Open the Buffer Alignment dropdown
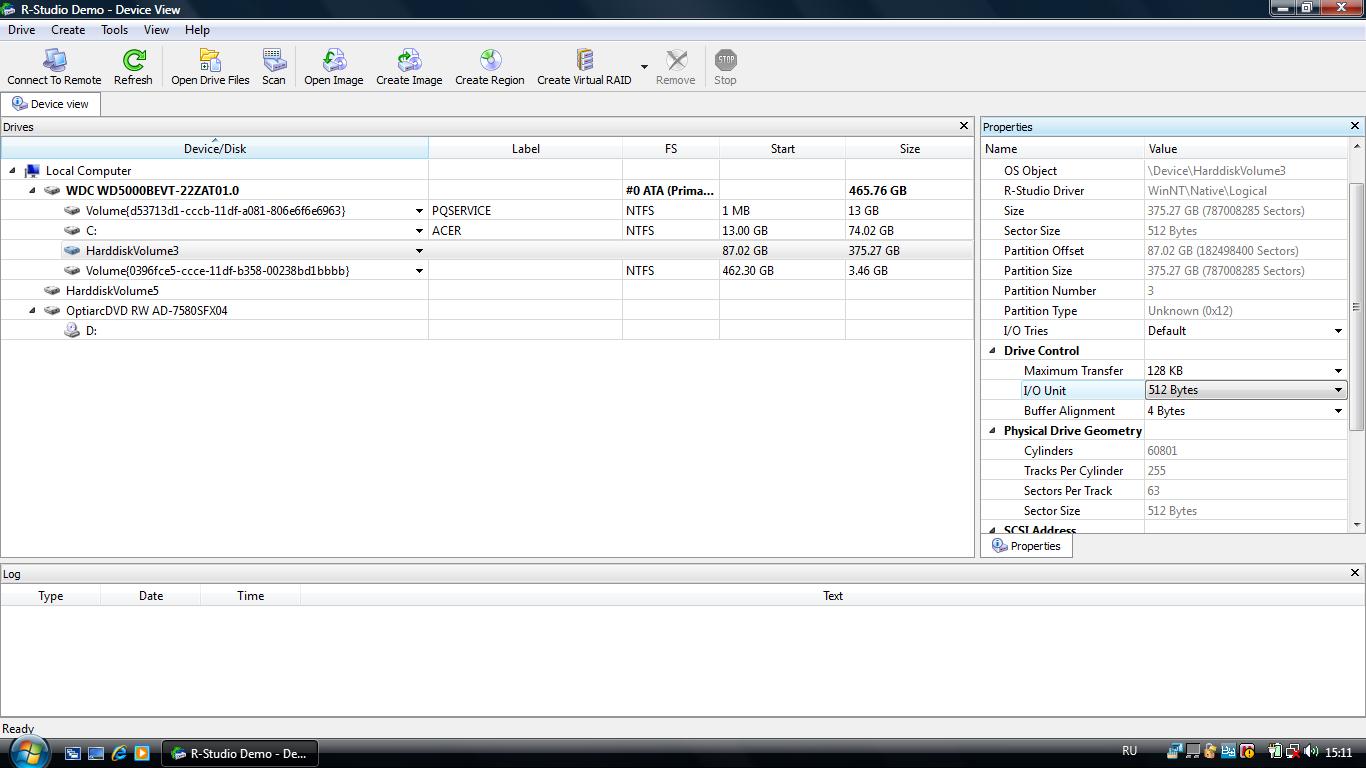The width and height of the screenshot is (1366, 768). (x=1338, y=411)
